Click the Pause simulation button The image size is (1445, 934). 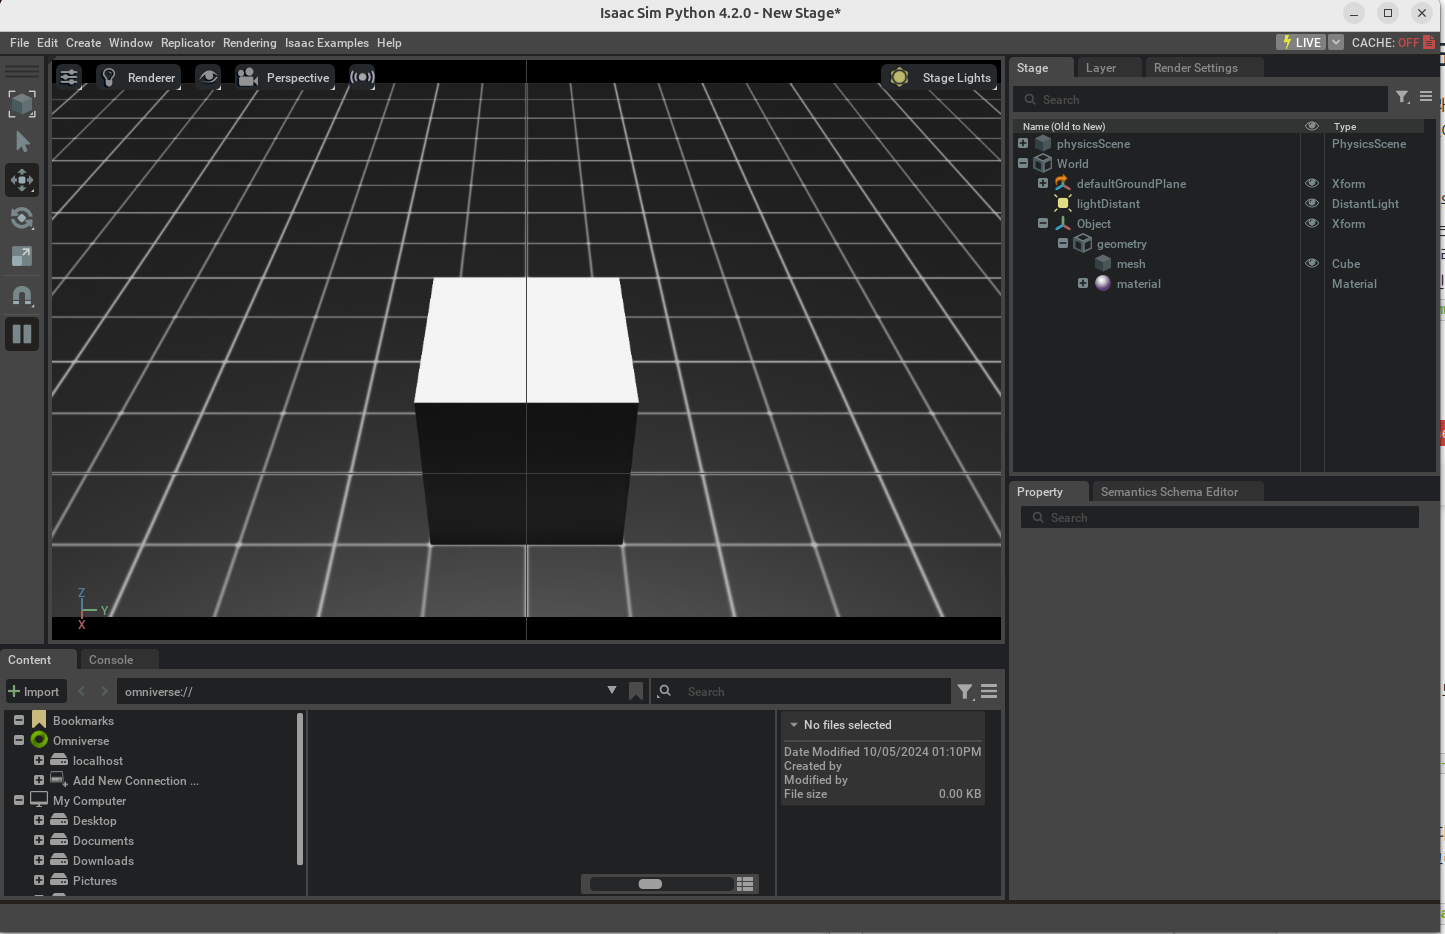pos(22,334)
